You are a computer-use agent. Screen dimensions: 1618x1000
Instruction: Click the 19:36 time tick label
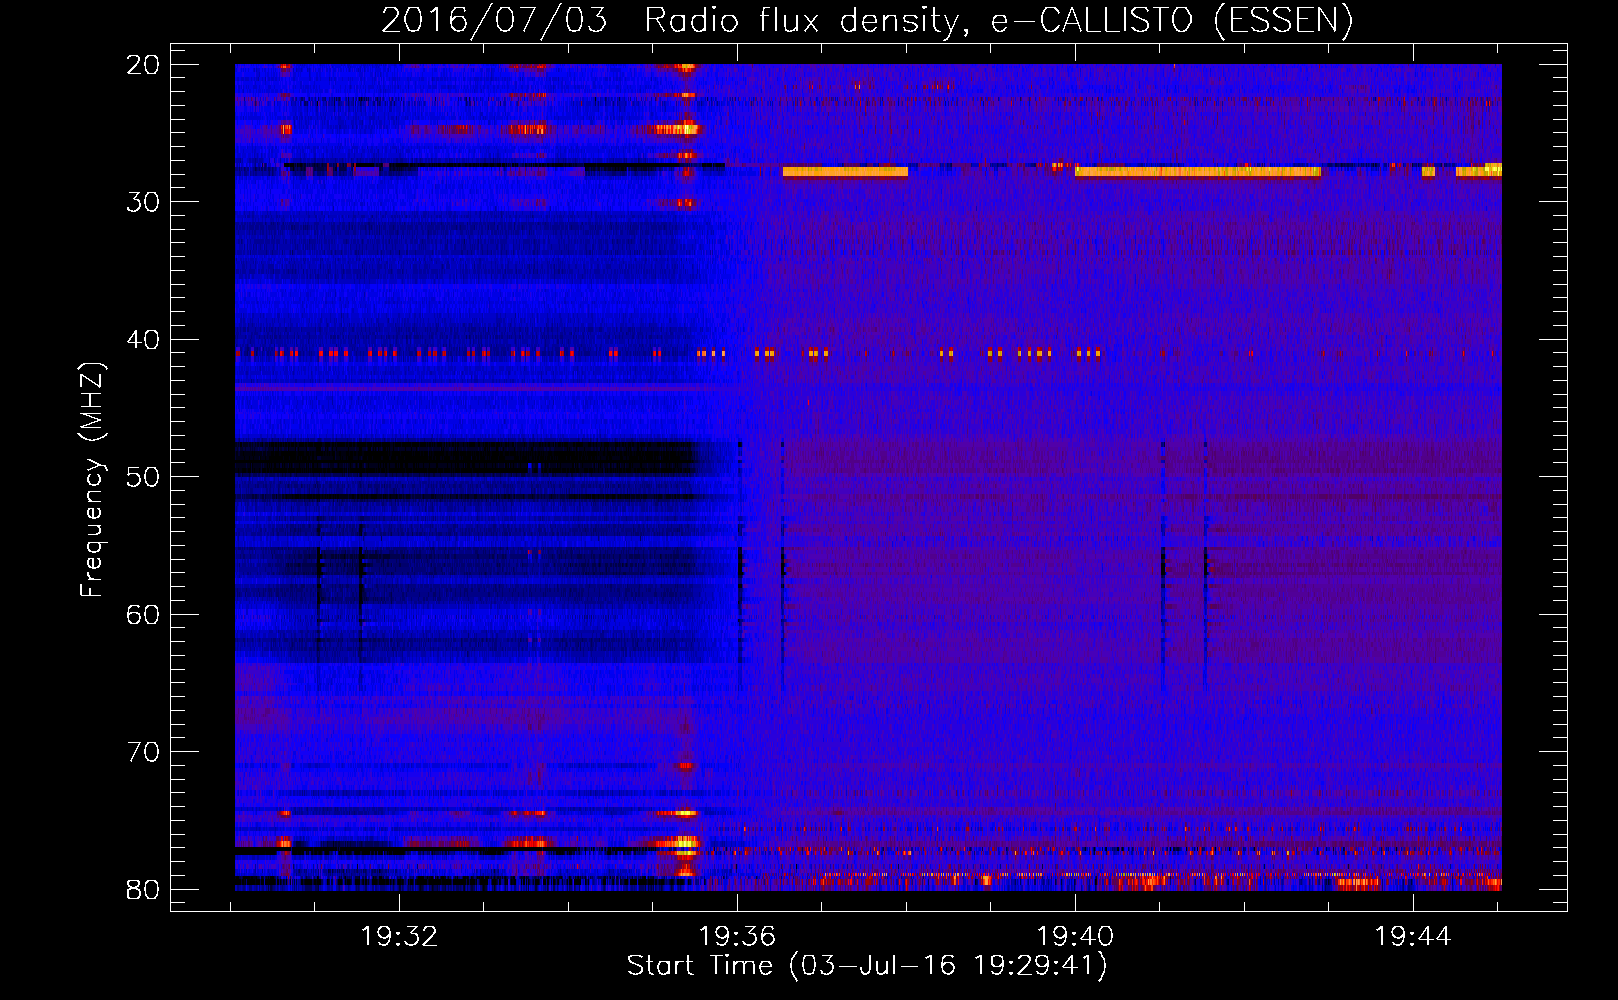pos(737,936)
